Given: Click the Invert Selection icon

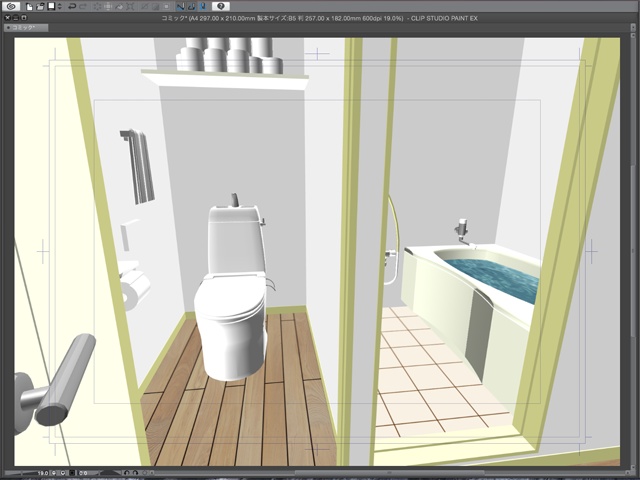Looking at the screenshot, I should [x=156, y=7].
